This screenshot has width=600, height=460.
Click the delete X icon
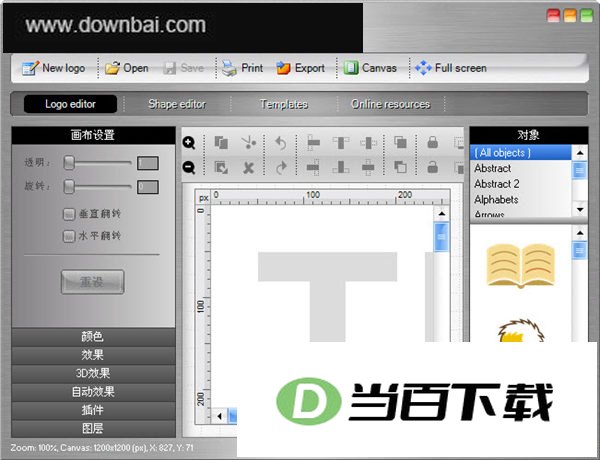(x=249, y=167)
